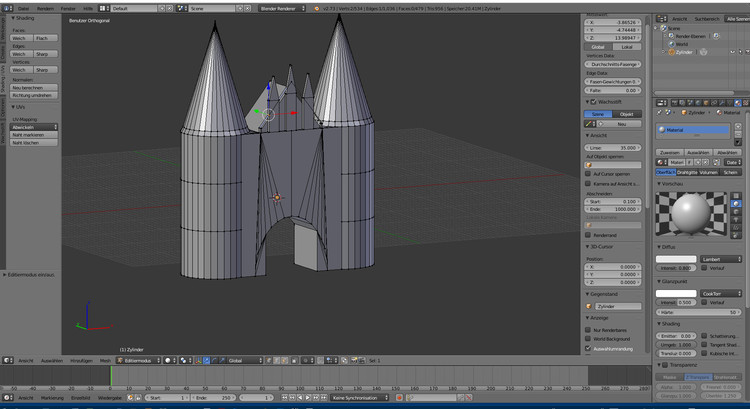Switch to the Drahtgitter material tab
The image size is (750, 409).
click(x=686, y=172)
